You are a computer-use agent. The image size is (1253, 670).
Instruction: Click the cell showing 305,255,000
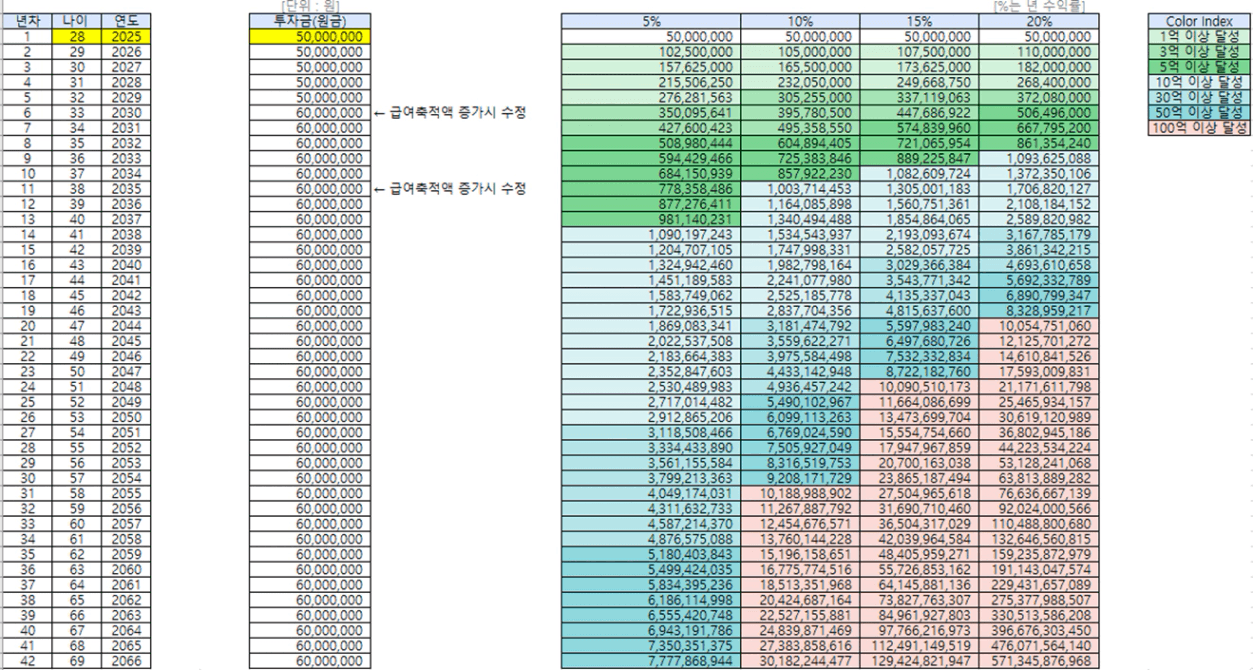[x=800, y=97]
